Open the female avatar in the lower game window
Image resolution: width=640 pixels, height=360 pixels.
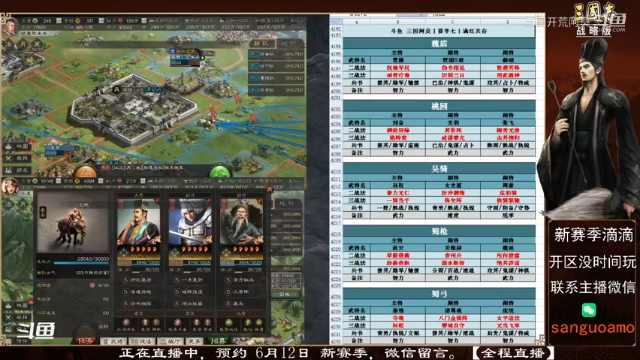10,186
